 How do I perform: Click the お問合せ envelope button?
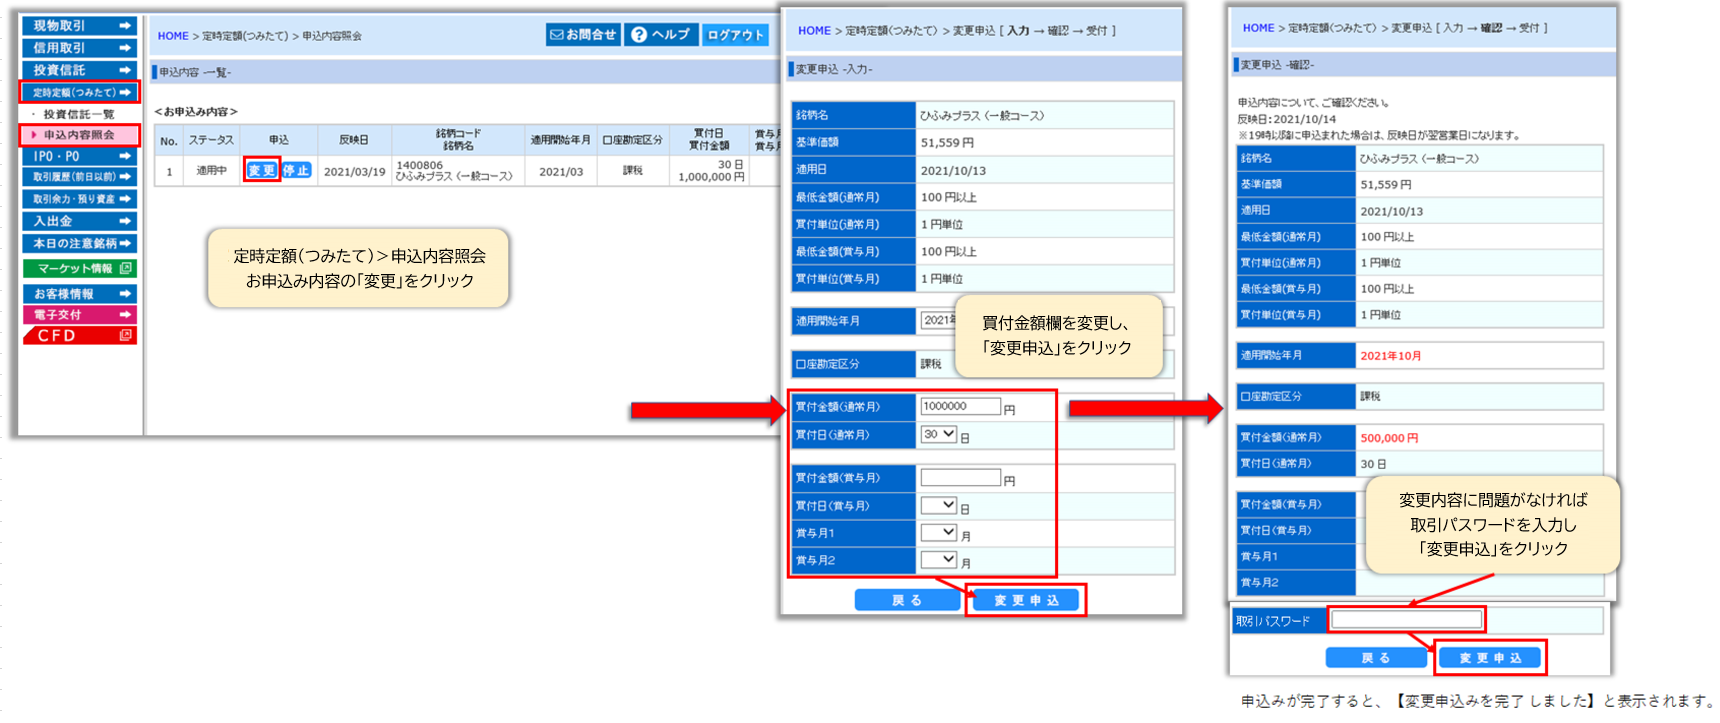[x=583, y=35]
